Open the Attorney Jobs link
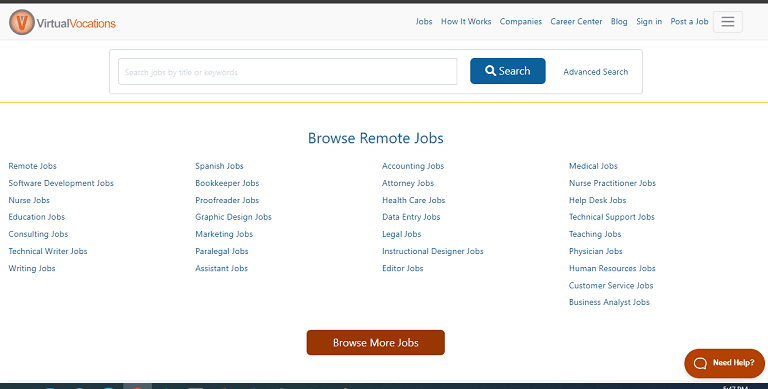 [408, 183]
